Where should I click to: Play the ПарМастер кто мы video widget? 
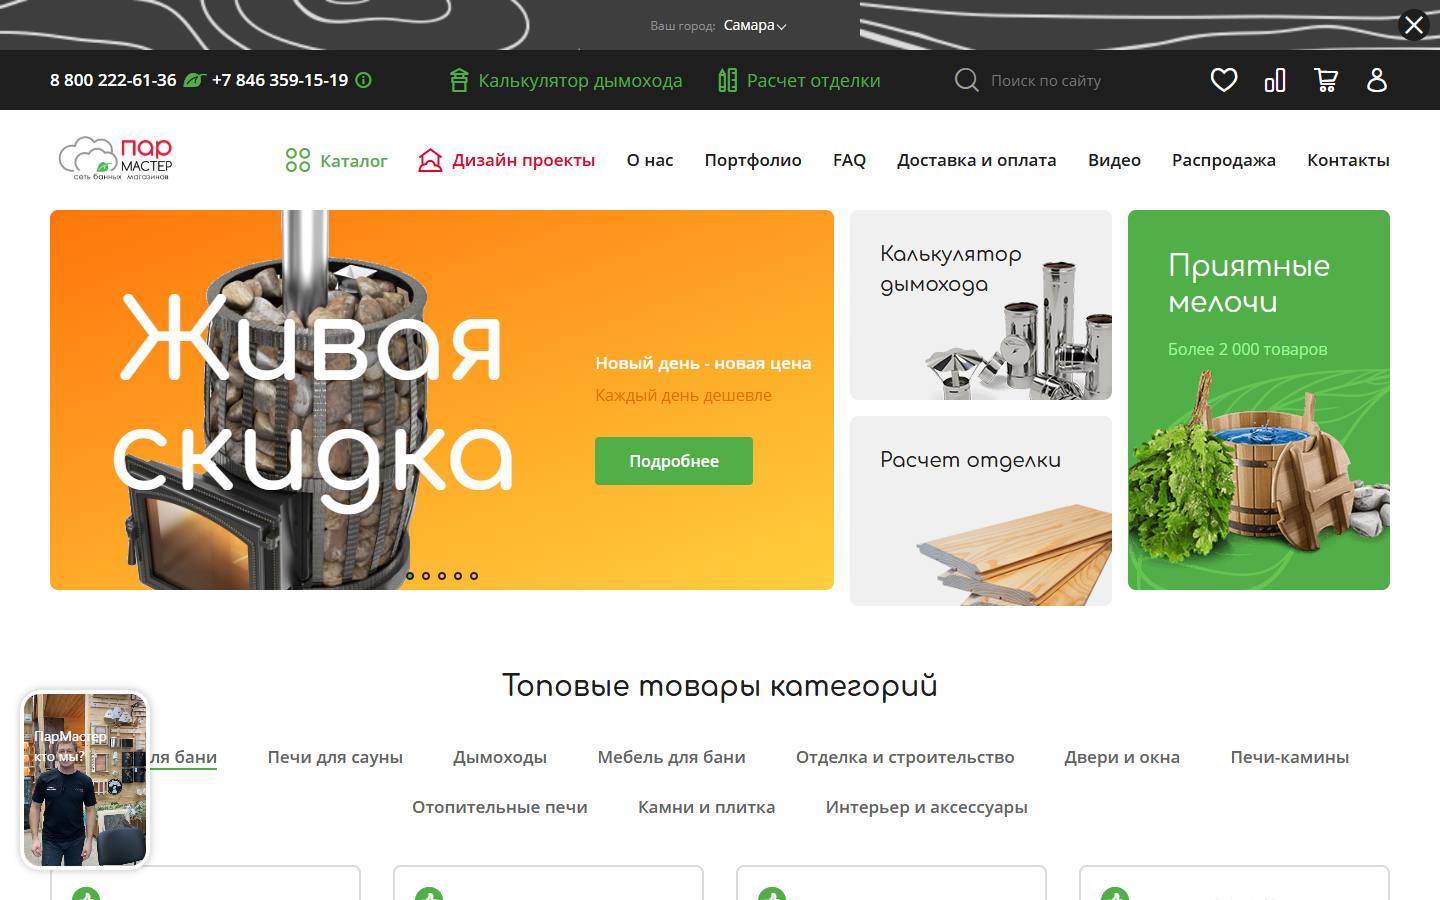[x=85, y=779]
